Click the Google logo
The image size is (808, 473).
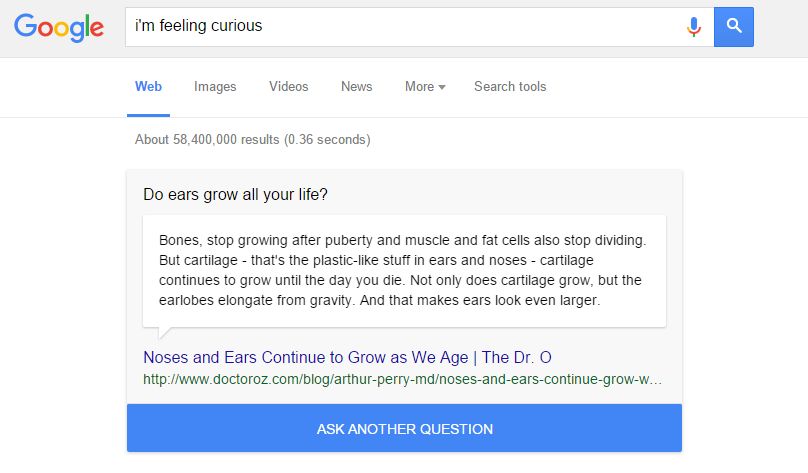(59, 27)
